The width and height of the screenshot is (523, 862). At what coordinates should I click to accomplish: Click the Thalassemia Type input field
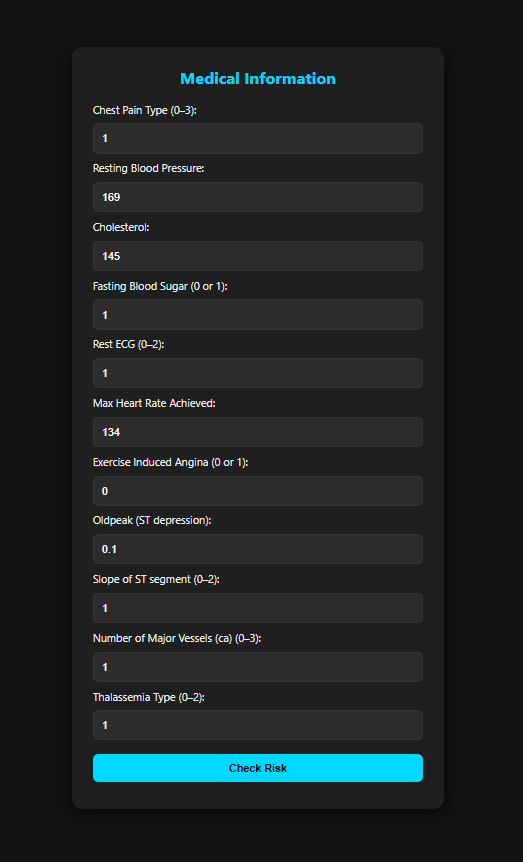click(257, 725)
